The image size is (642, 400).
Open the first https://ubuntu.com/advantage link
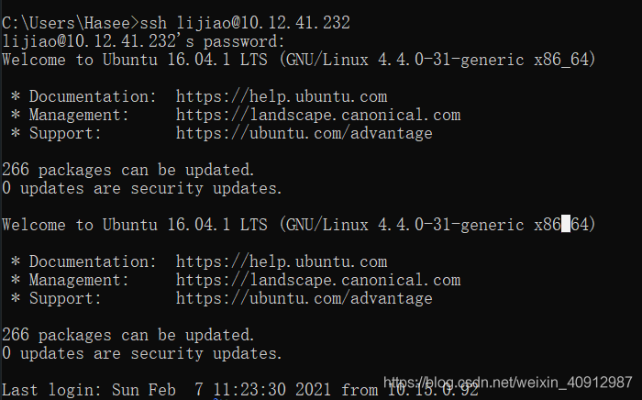(304, 133)
